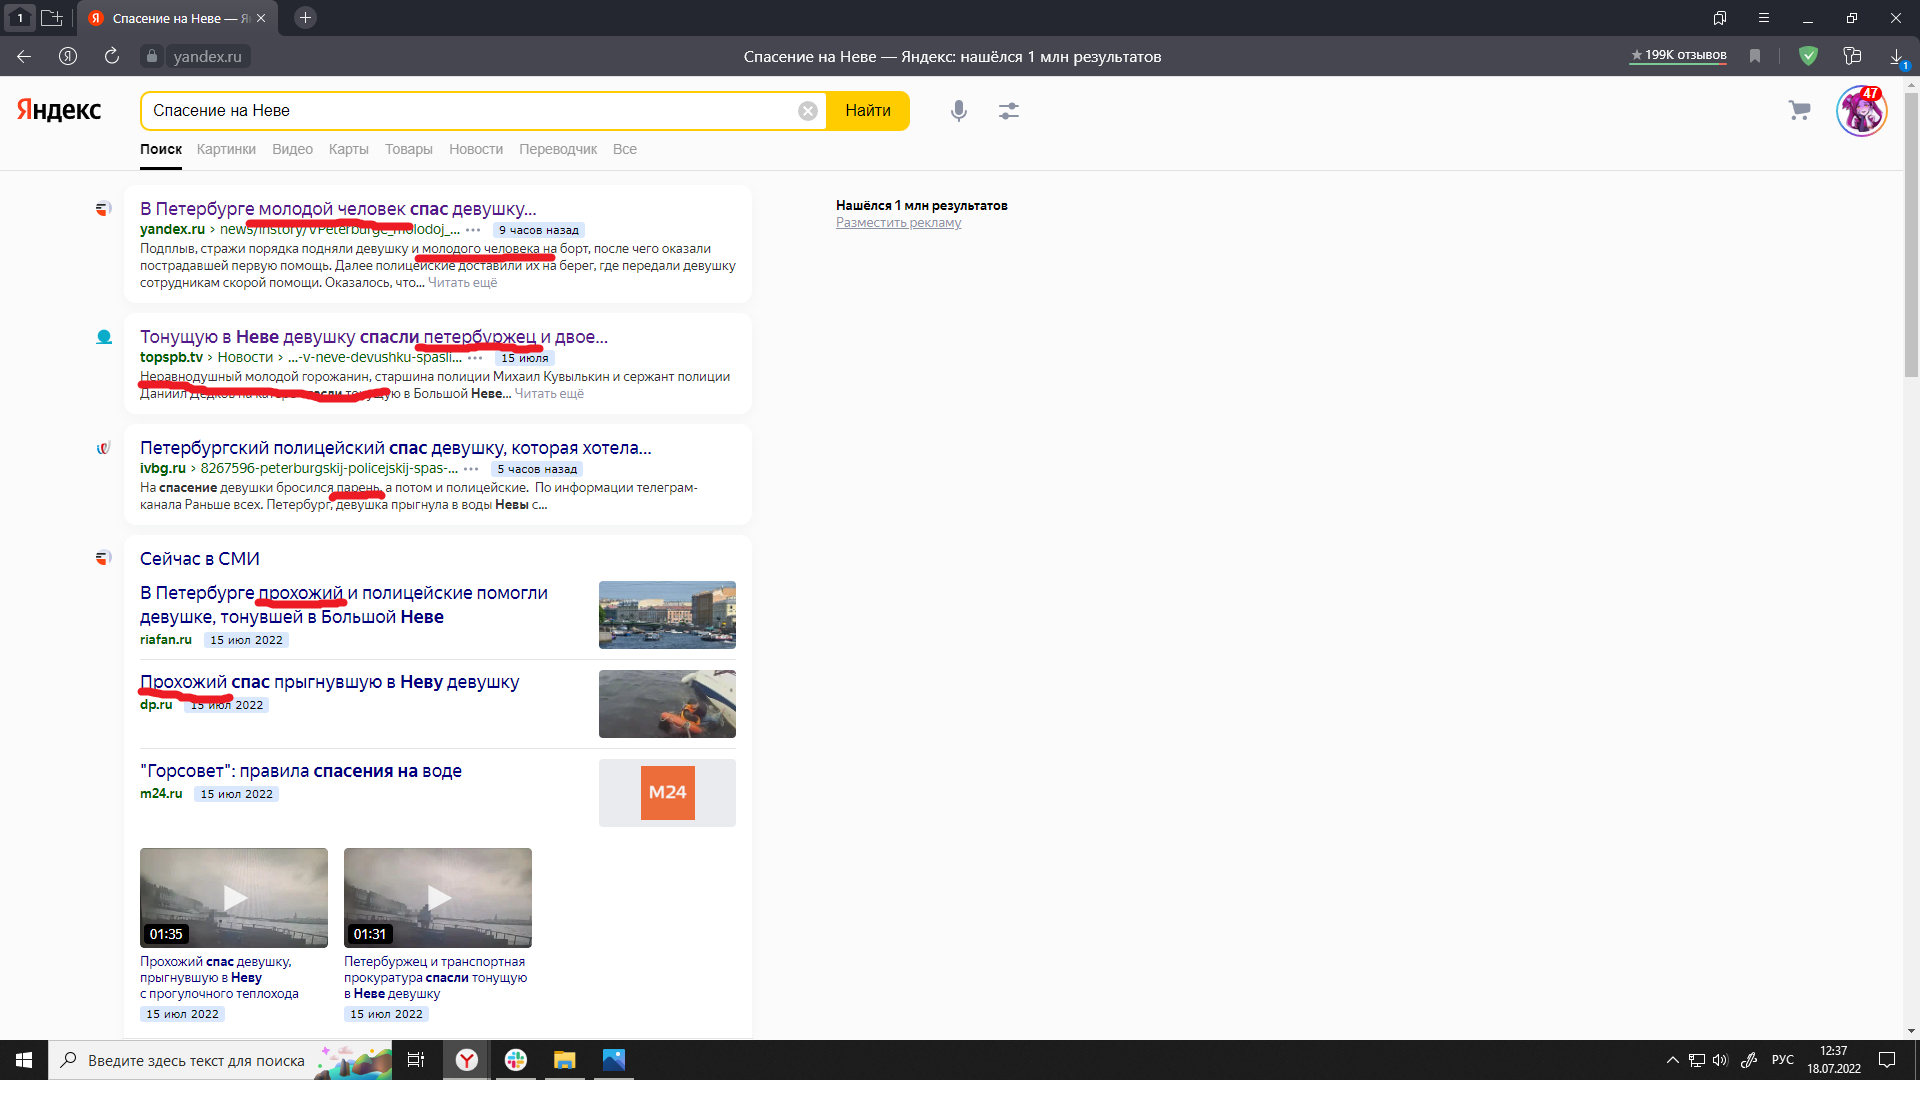Viewport: 1930px width, 1094px height.
Task: Switch to the Товары tab
Action: click(x=408, y=149)
